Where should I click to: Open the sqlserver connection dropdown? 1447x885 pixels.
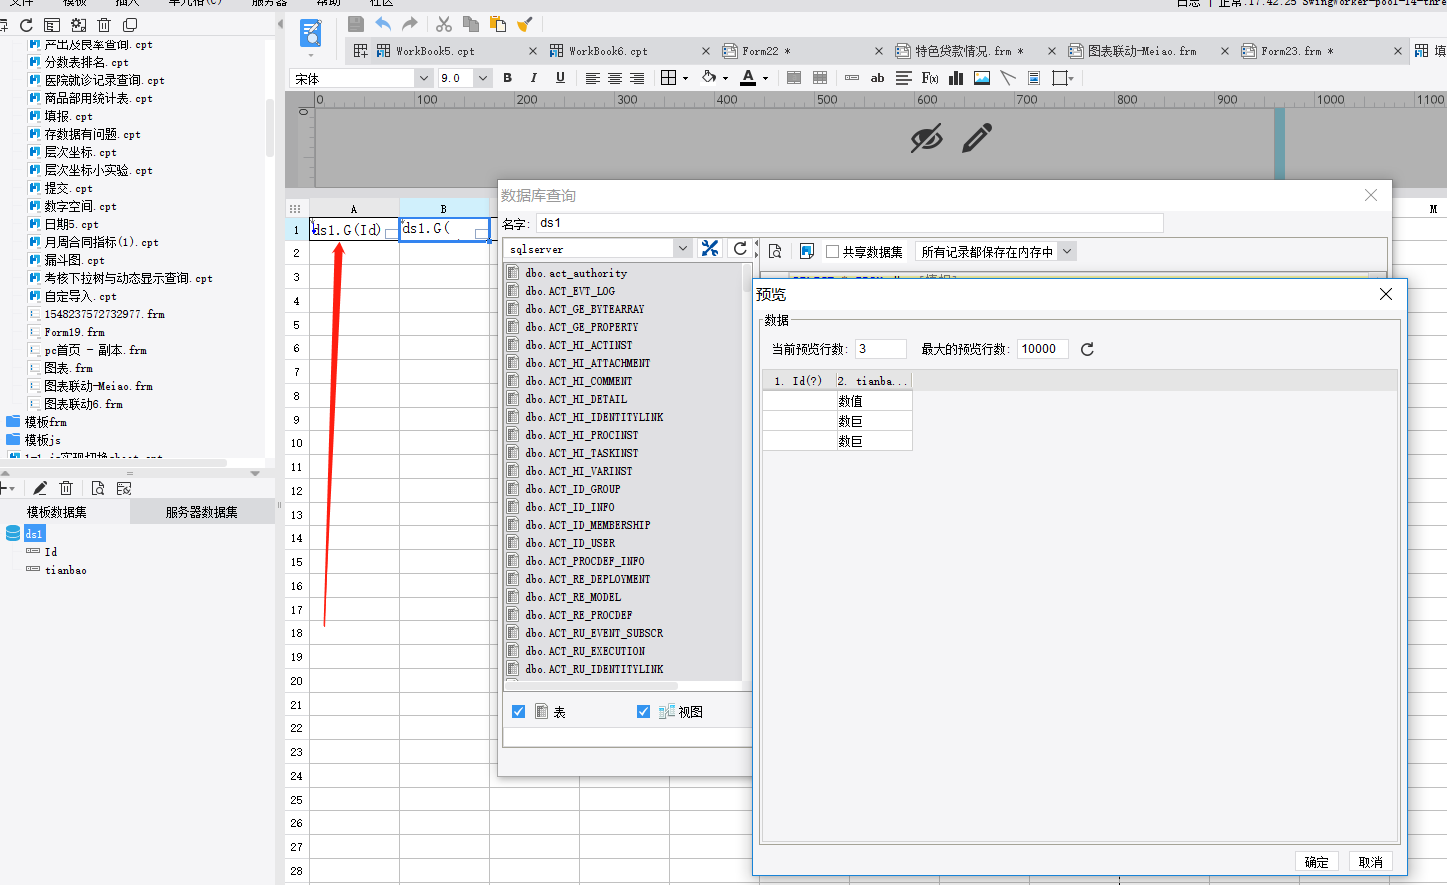point(683,249)
